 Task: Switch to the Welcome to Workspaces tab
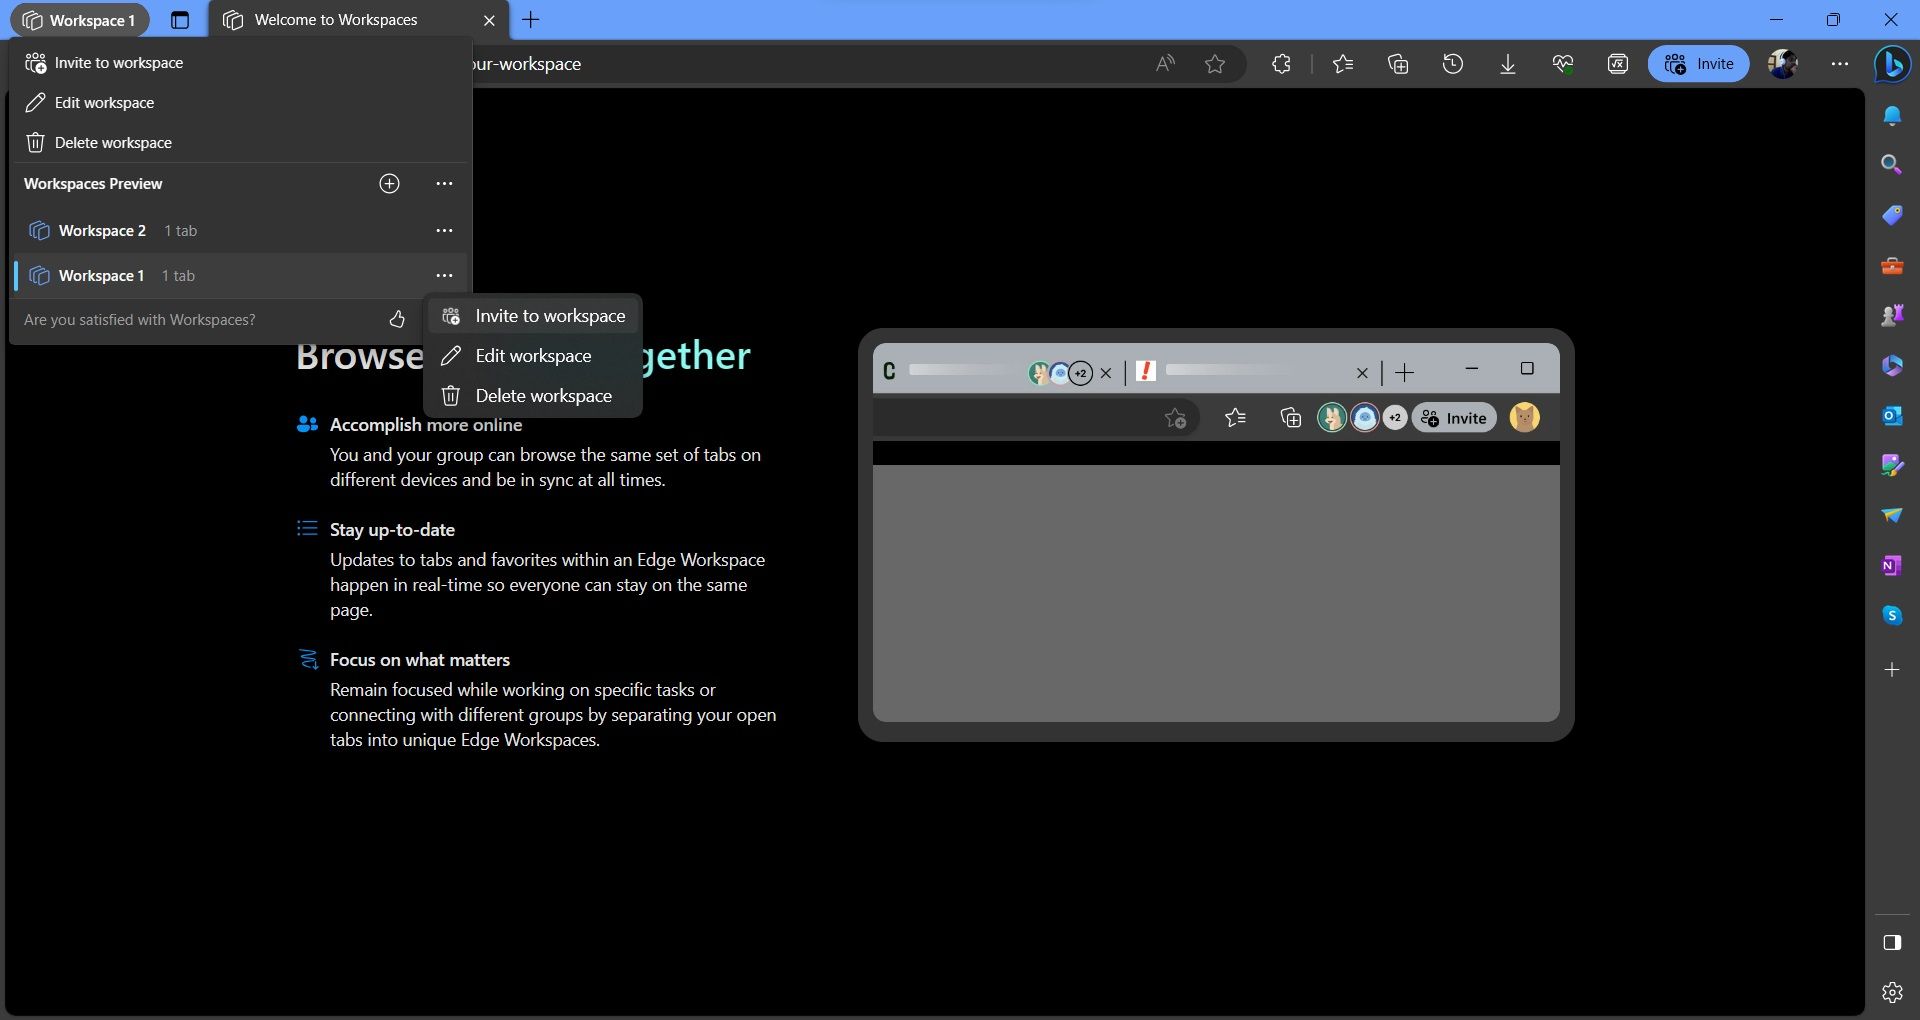335,19
